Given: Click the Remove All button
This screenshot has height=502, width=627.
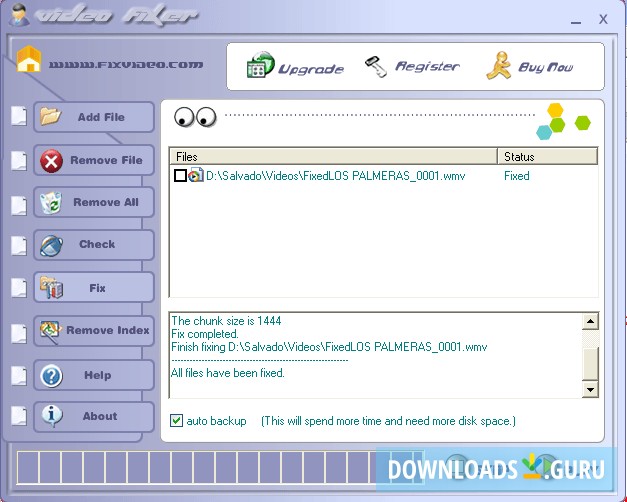Looking at the screenshot, I should pyautogui.click(x=94, y=202).
